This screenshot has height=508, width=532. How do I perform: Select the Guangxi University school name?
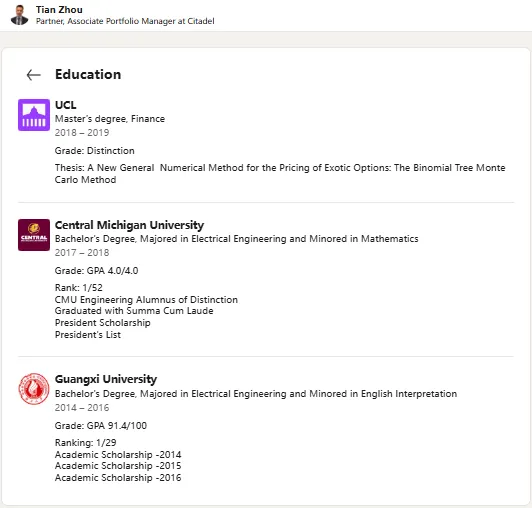click(x=106, y=379)
